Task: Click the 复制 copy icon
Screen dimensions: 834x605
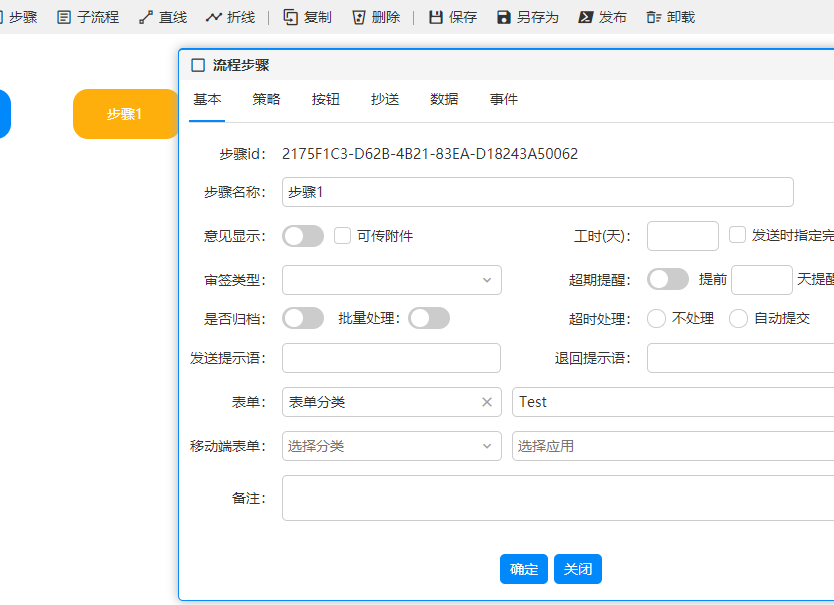Action: pos(290,18)
